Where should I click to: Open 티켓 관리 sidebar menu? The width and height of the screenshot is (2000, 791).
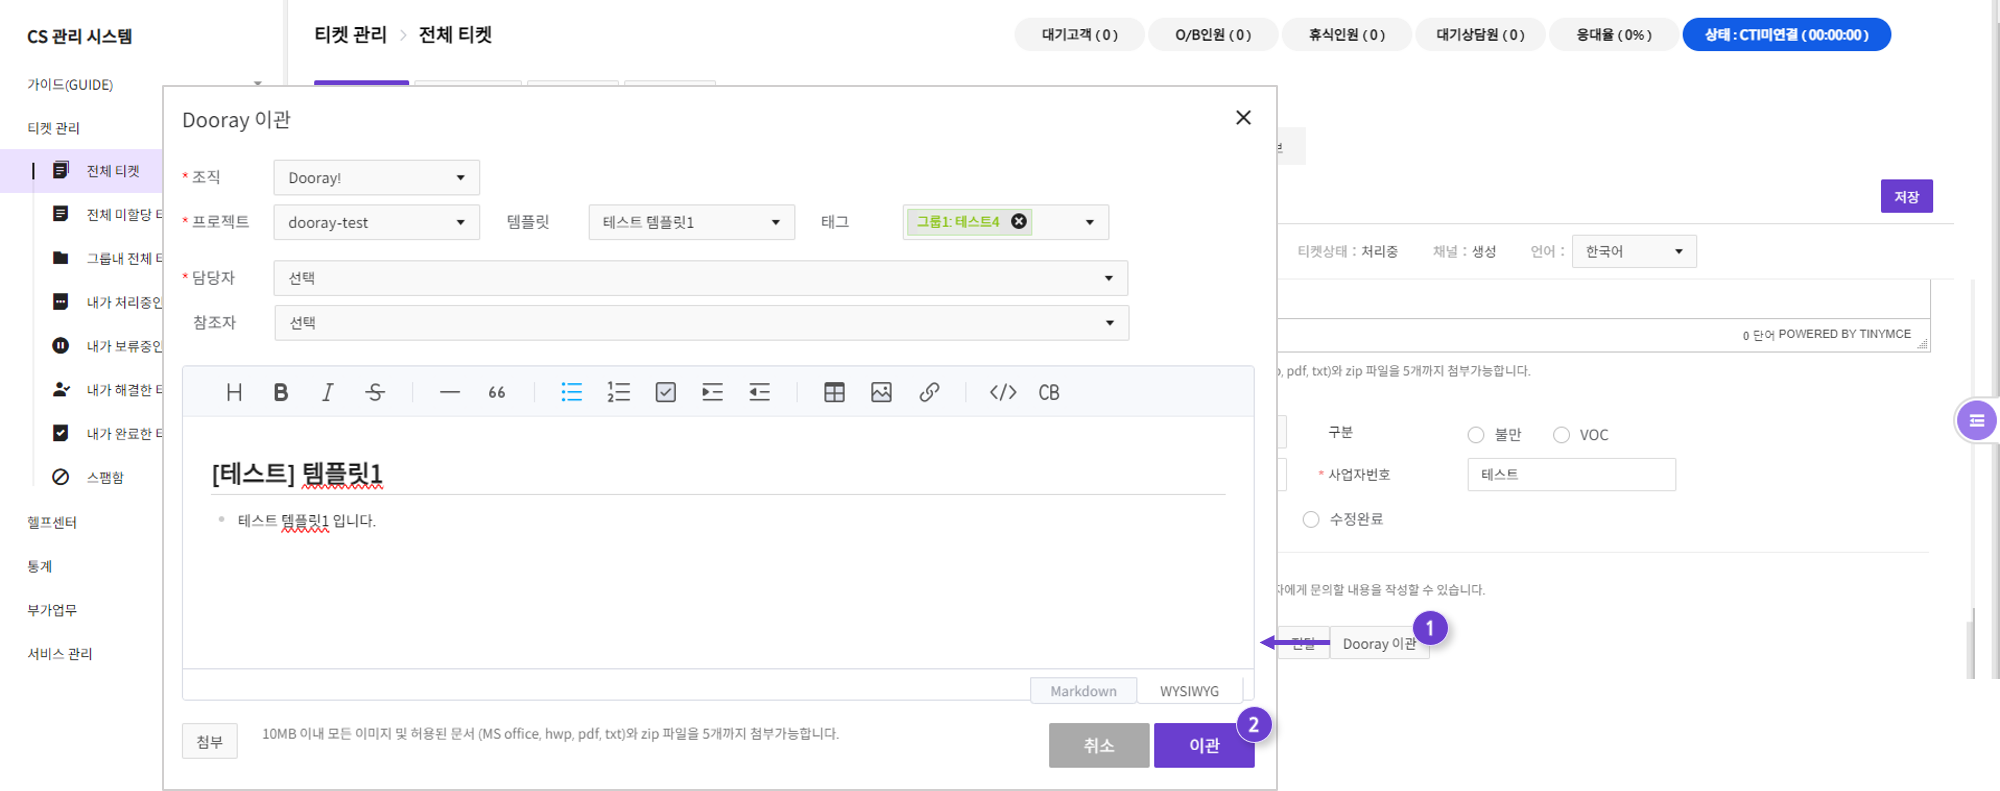53,128
